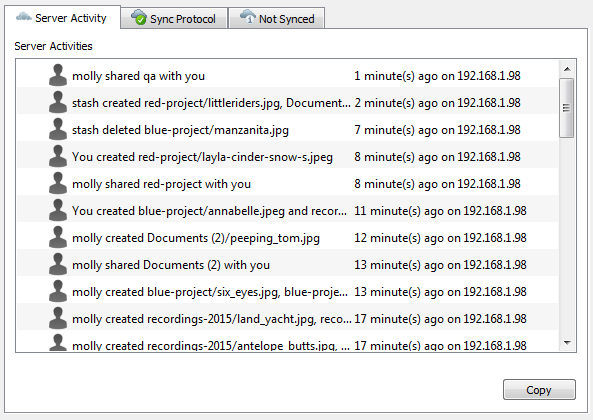Click user avatar beside 'molly shared qa with you'

58,75
